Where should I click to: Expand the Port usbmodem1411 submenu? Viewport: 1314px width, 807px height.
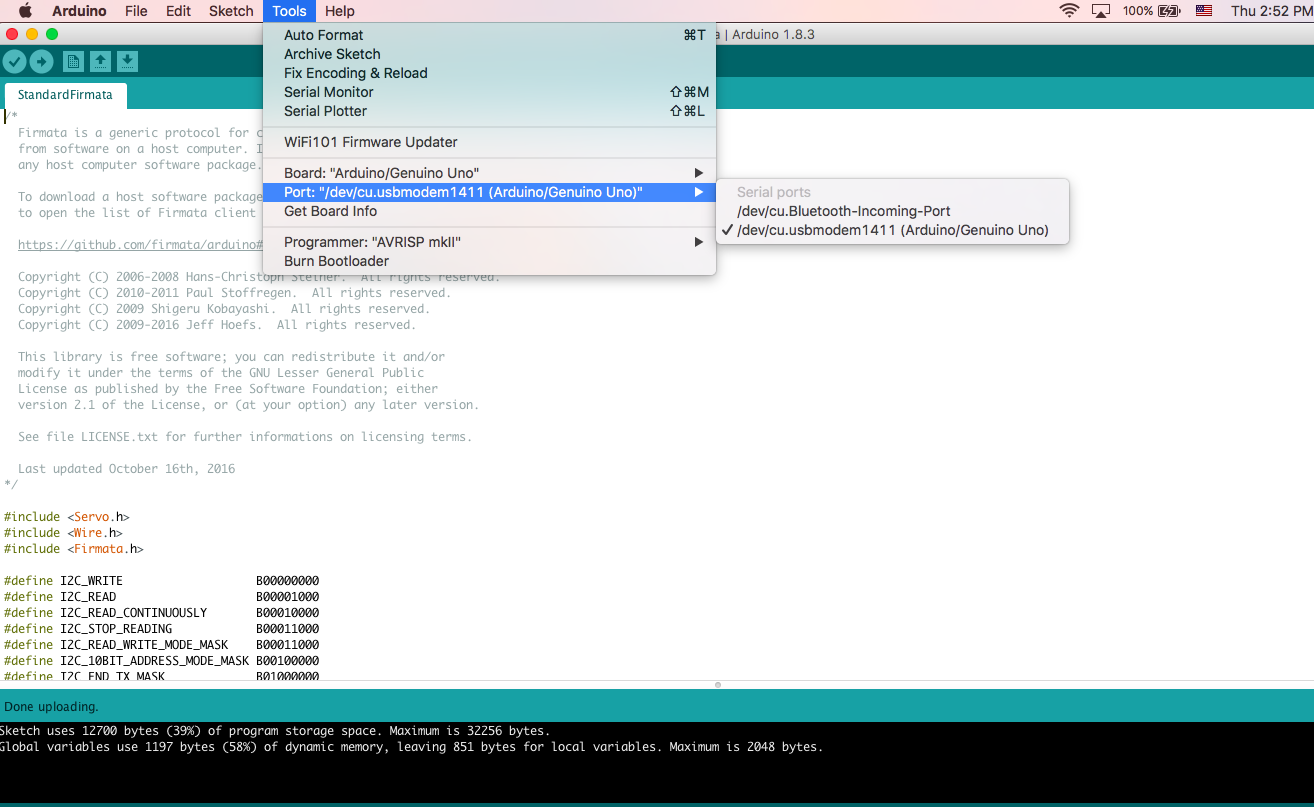coord(489,192)
